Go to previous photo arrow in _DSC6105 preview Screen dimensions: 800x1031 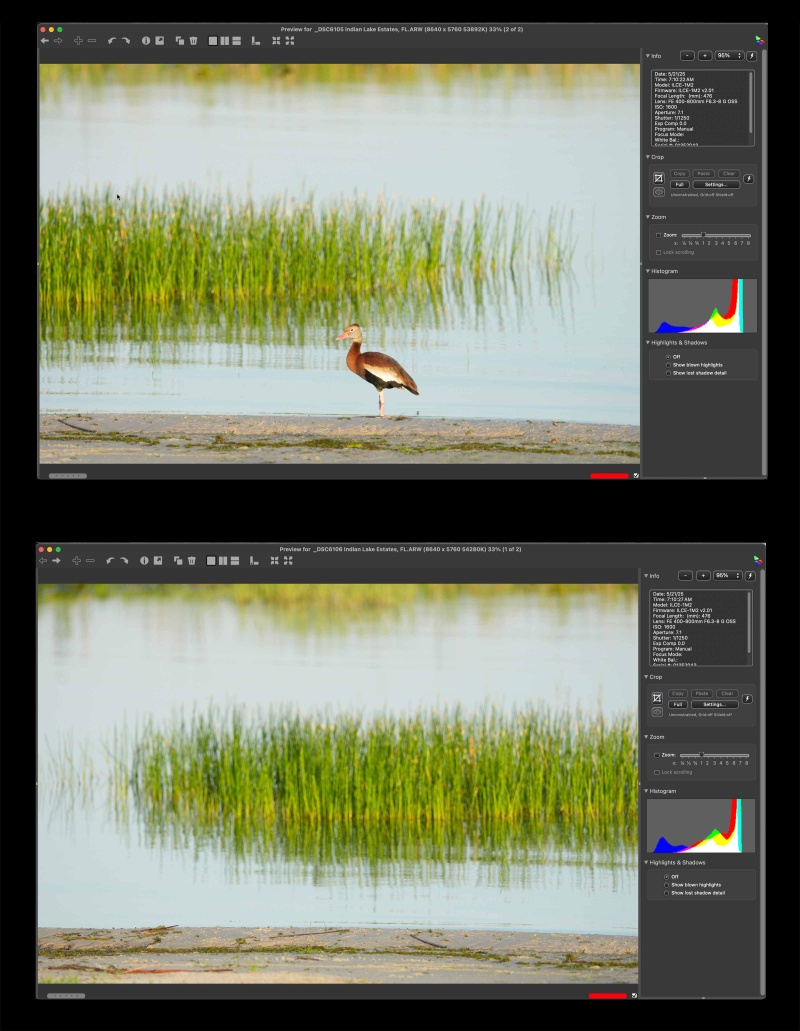[45, 41]
